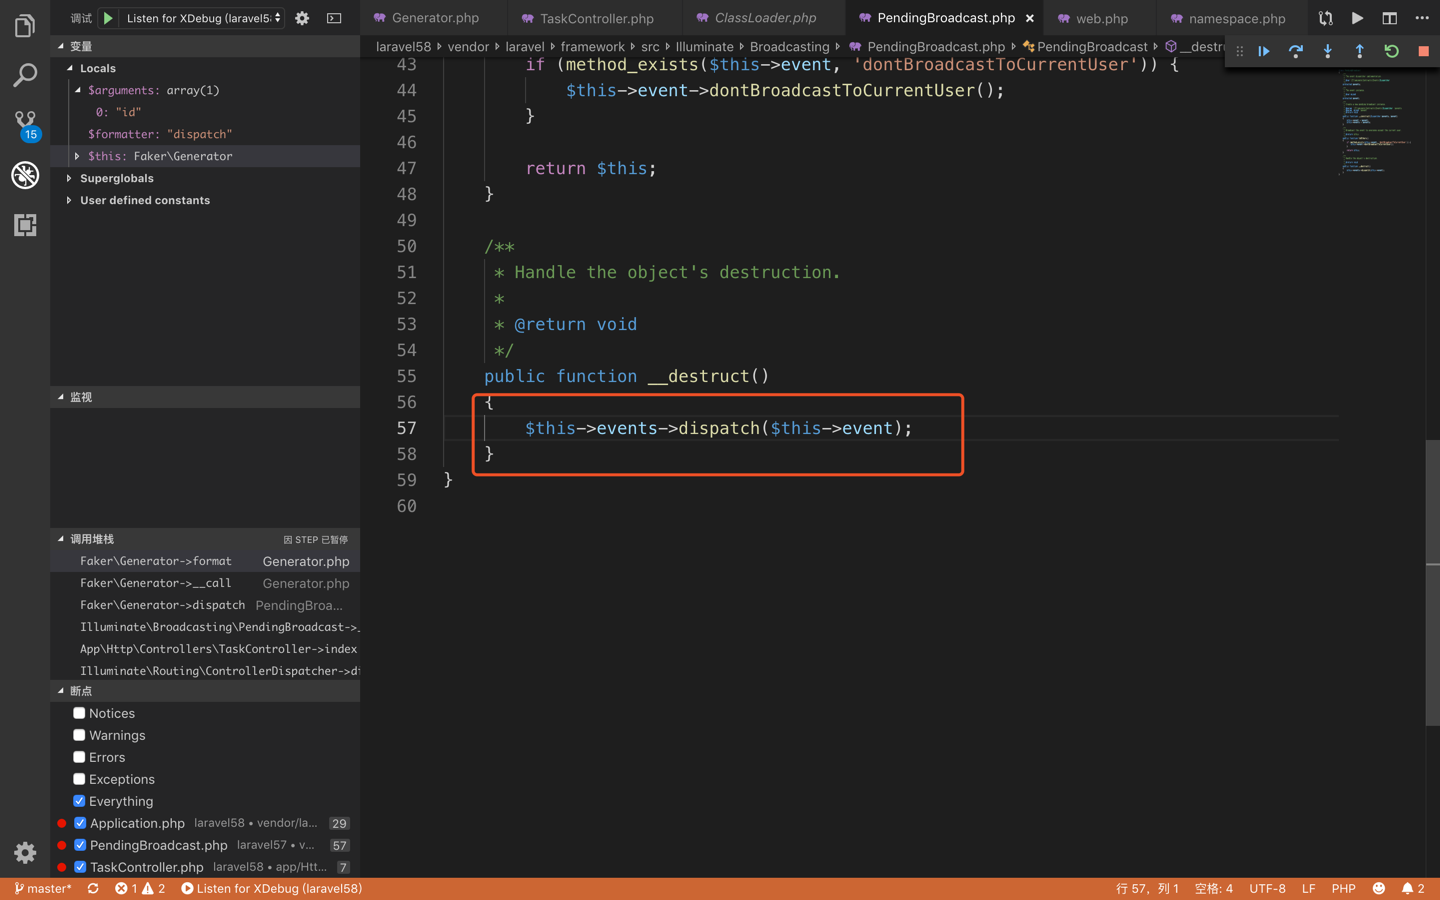Click the Step Into debug icon
This screenshot has height=900, width=1440.
click(x=1327, y=51)
